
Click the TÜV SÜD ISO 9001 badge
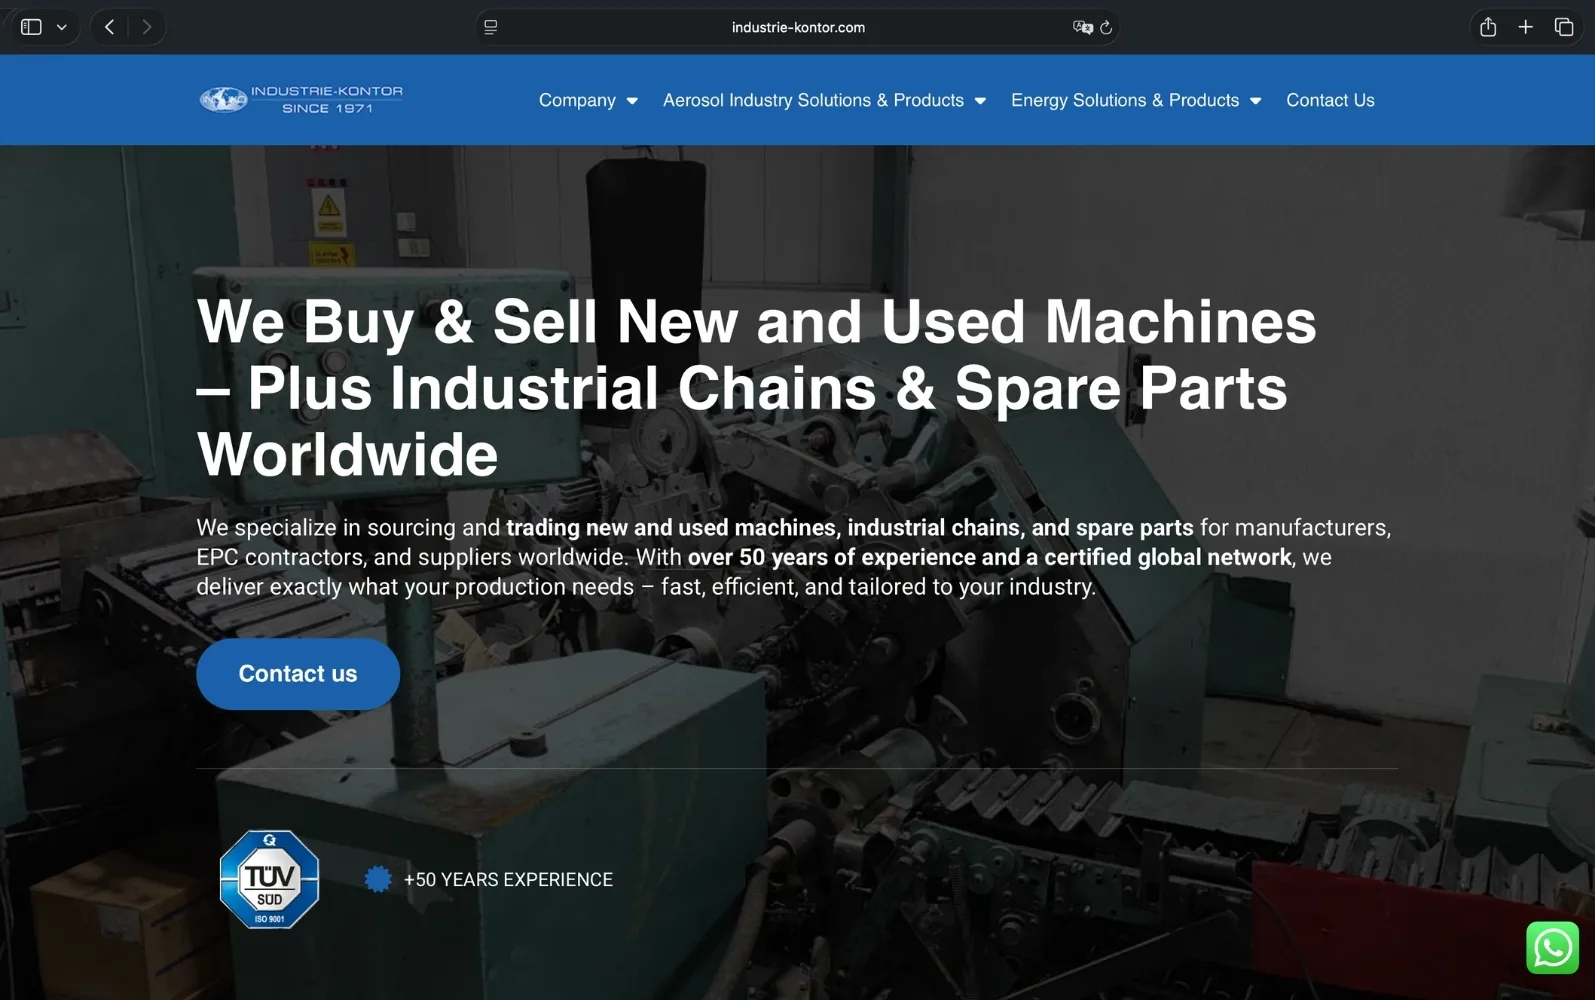[269, 879]
